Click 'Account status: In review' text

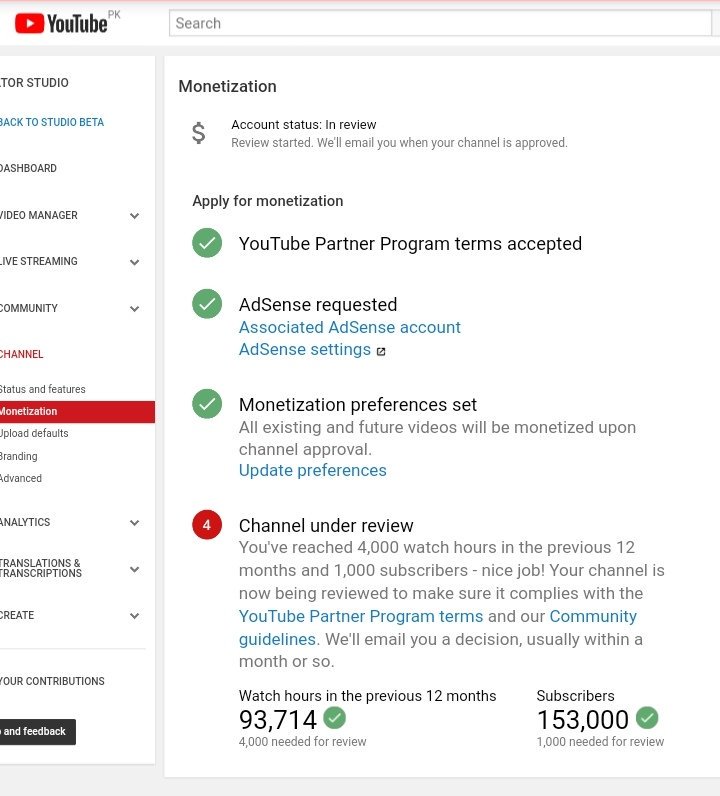(x=304, y=125)
